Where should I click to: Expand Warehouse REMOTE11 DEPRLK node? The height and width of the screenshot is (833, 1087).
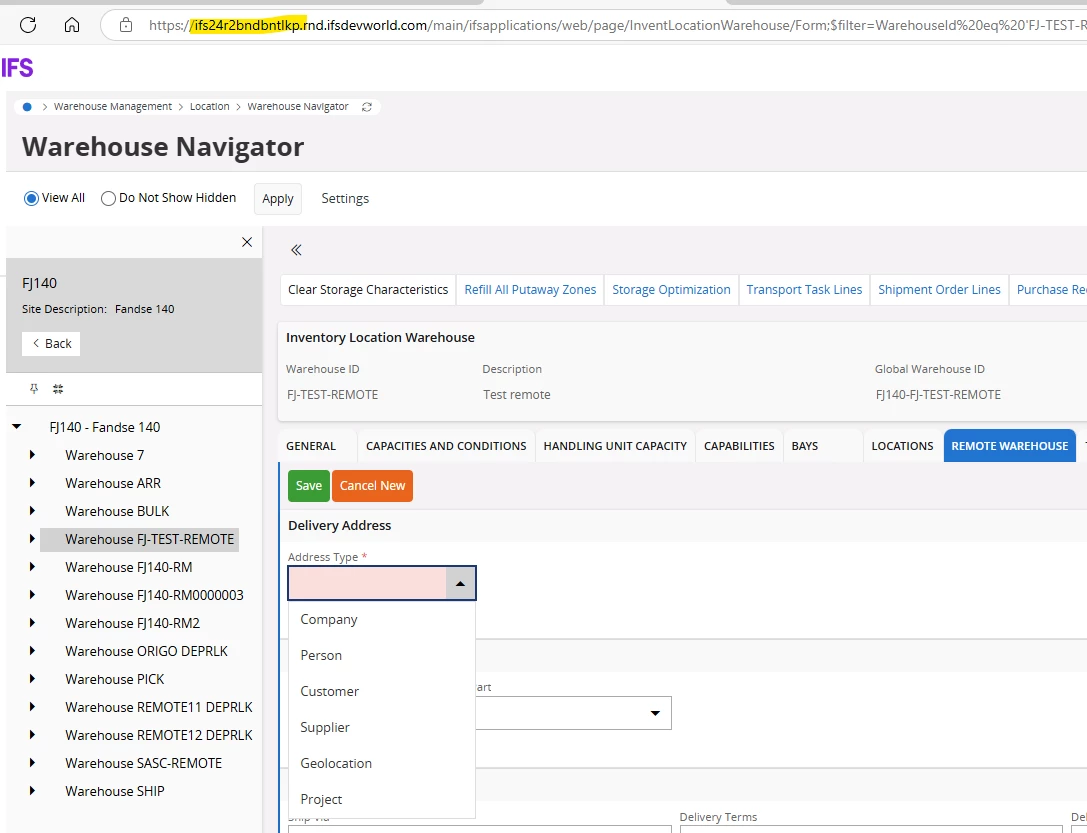tap(33, 707)
